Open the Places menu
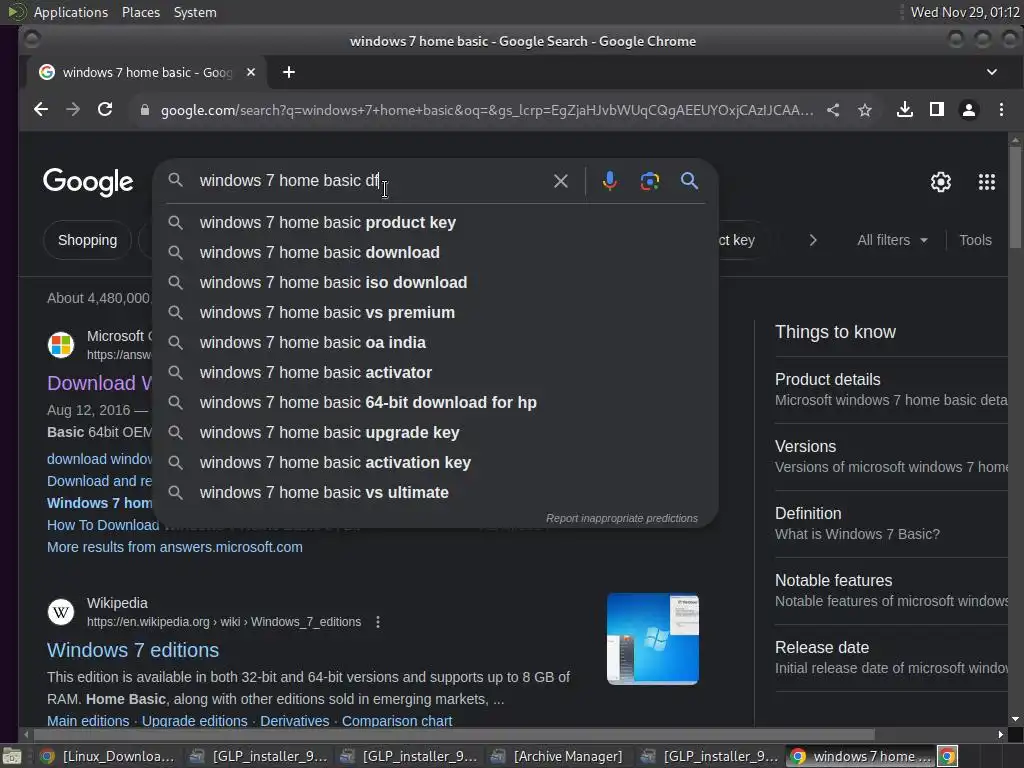Viewport: 1024px width, 768px height. 140,12
